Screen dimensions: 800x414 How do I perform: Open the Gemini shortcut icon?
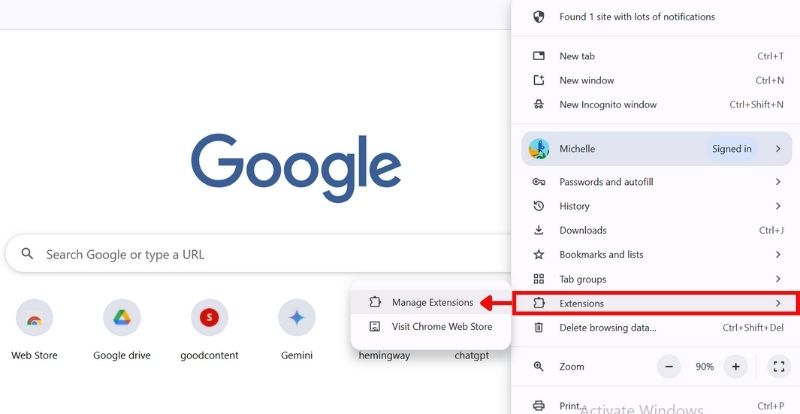pyautogui.click(x=296, y=318)
